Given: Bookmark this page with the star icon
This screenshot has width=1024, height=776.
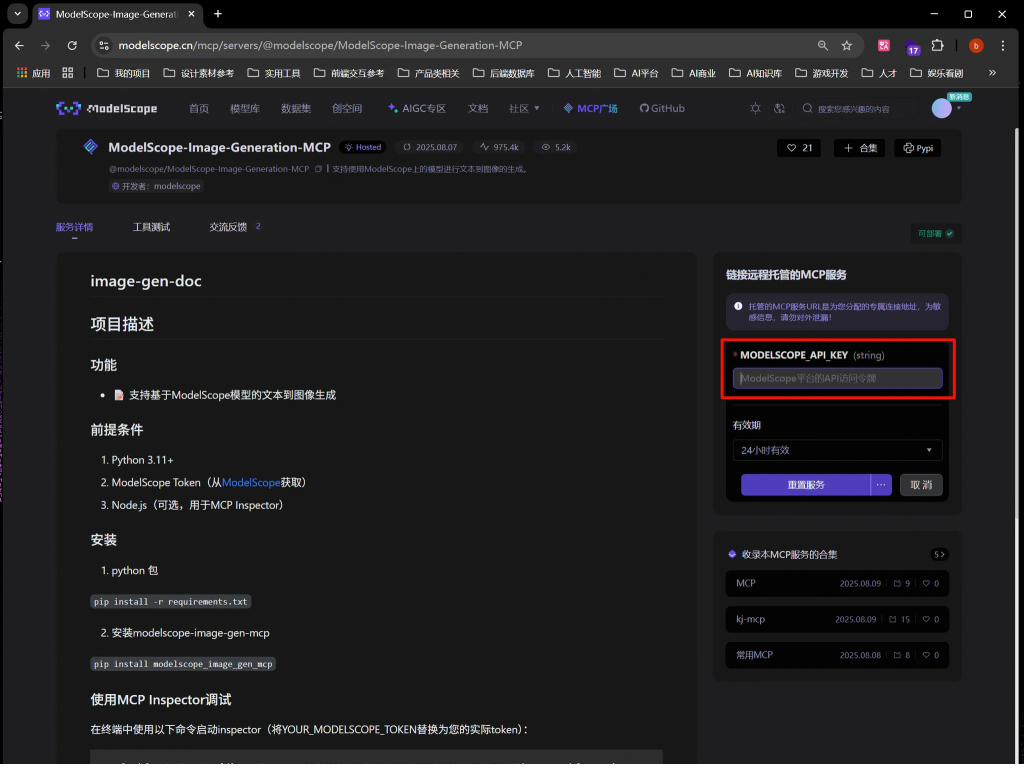Looking at the screenshot, I should pyautogui.click(x=846, y=45).
